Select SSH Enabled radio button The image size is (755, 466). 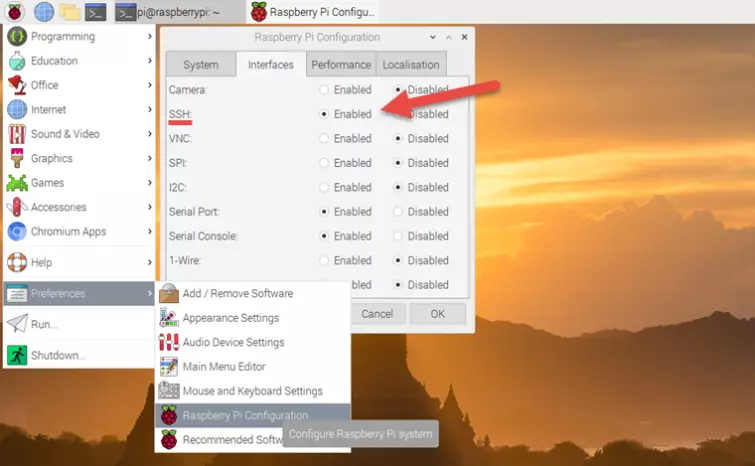coord(324,114)
